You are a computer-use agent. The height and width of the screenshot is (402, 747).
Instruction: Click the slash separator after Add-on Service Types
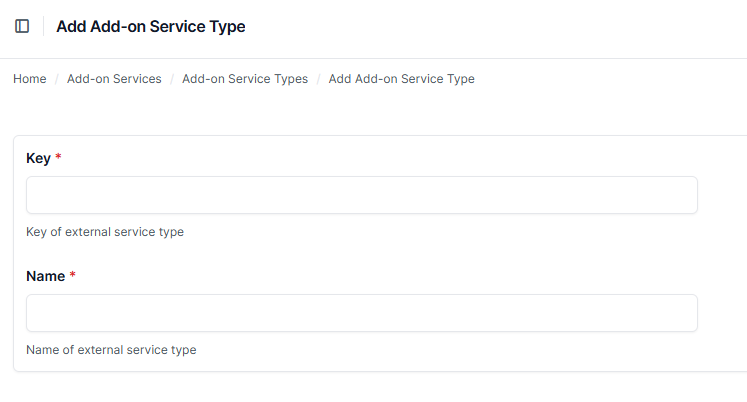click(319, 79)
